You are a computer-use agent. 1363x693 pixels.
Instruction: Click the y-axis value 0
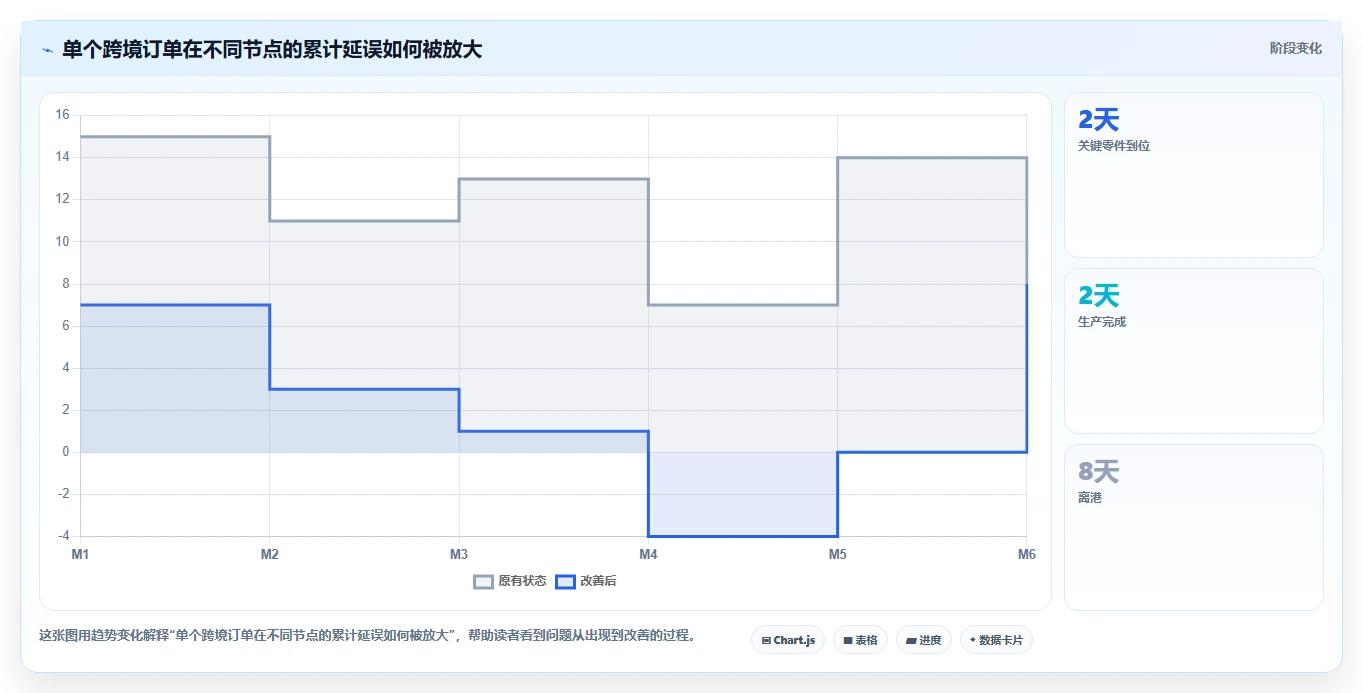(x=66, y=452)
